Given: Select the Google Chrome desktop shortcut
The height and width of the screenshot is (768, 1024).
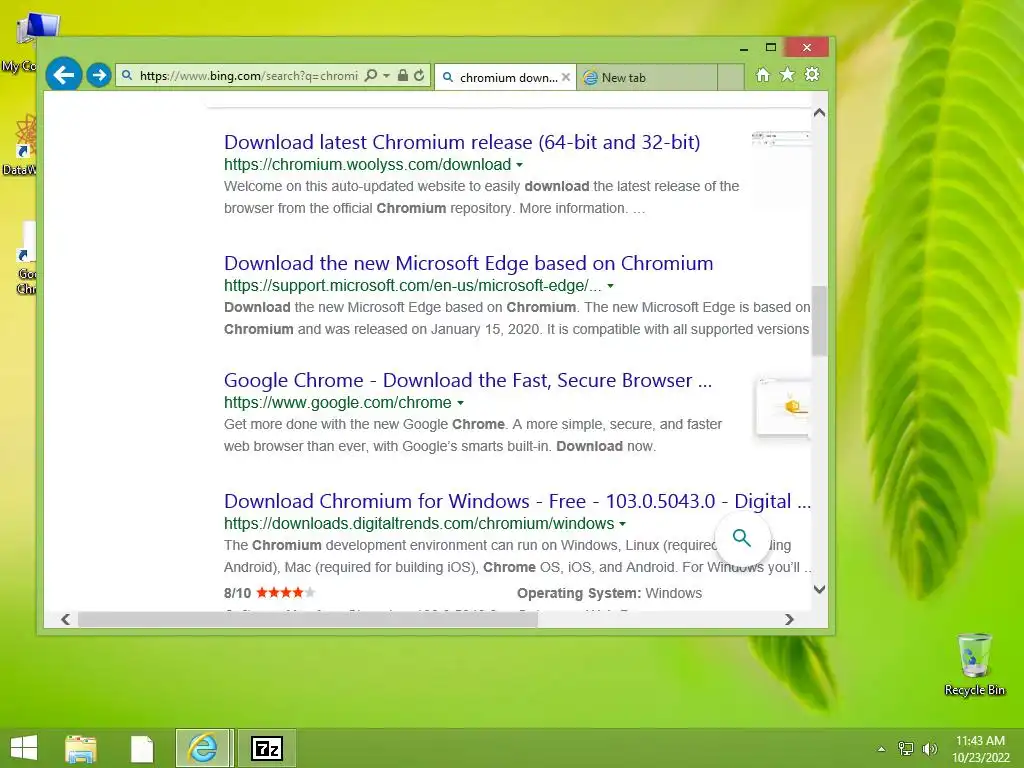Looking at the screenshot, I should click(24, 258).
